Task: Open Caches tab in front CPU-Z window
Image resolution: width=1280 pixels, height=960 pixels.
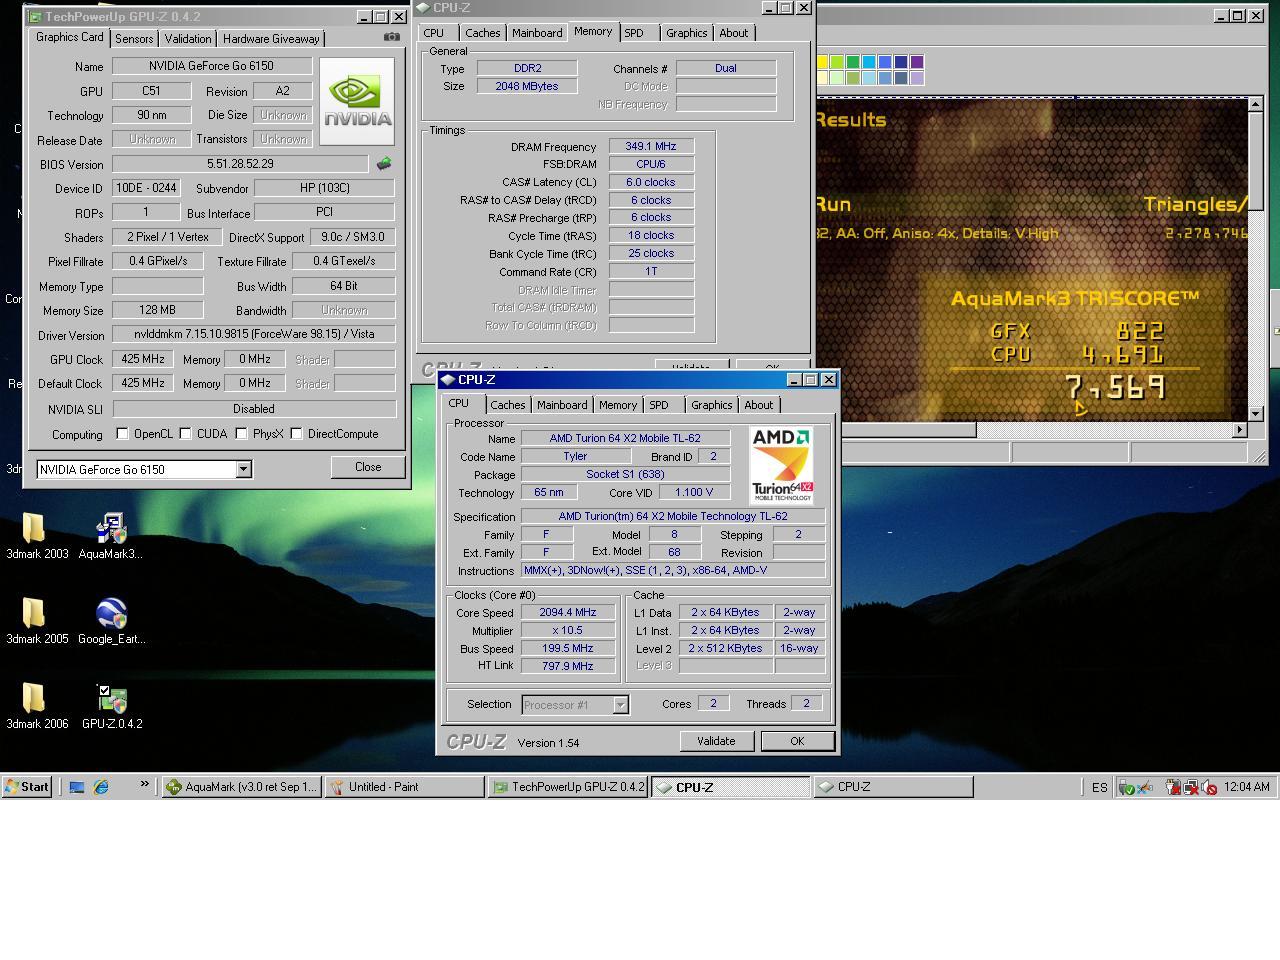Action: point(507,405)
